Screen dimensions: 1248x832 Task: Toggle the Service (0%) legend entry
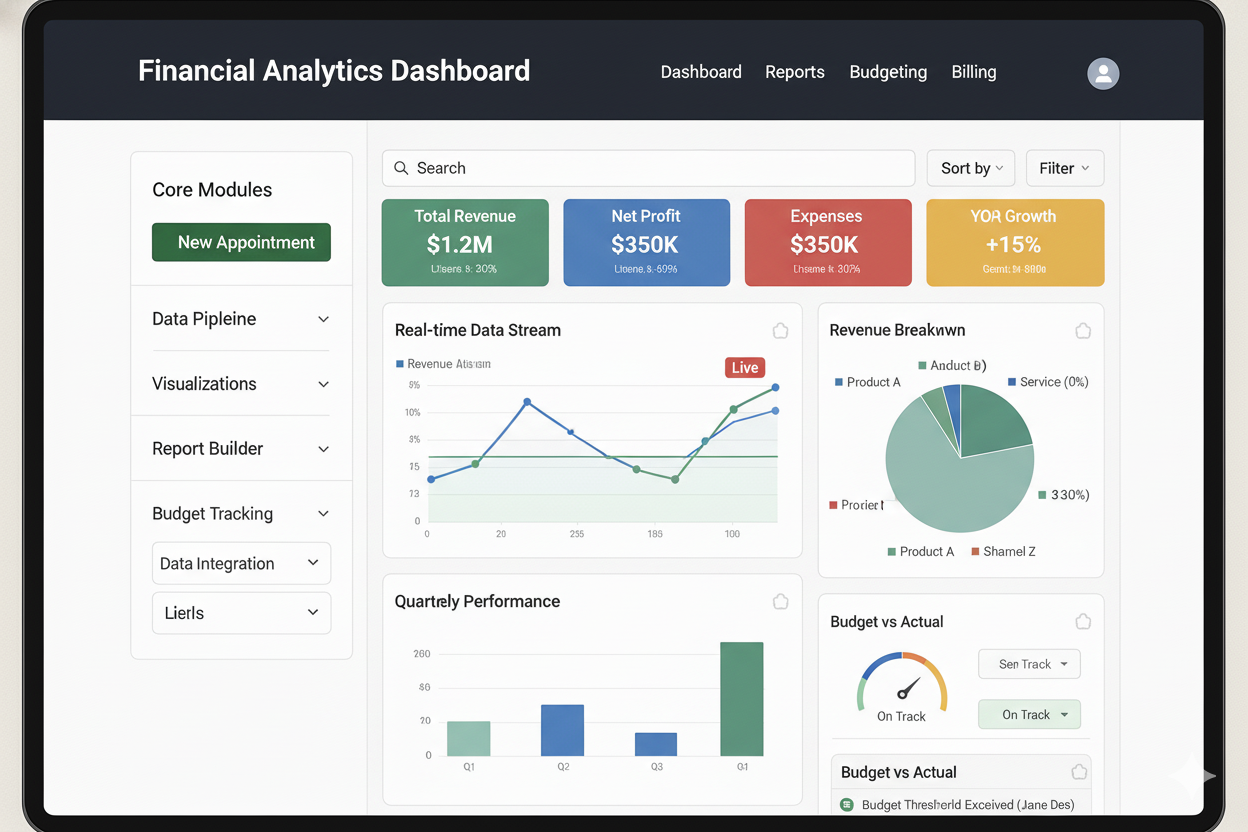pos(1047,382)
